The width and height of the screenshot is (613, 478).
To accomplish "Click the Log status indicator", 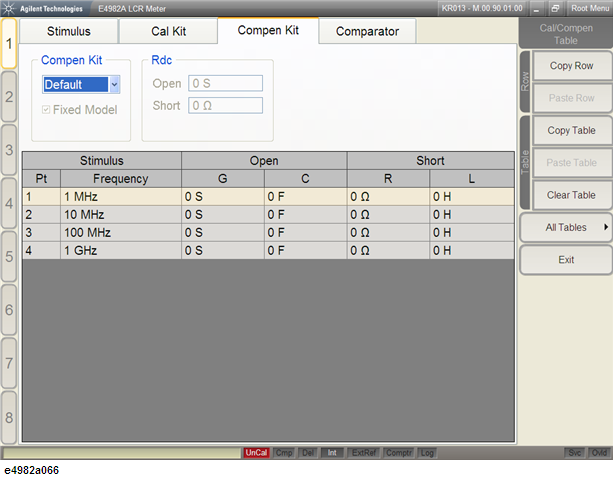I will (427, 453).
